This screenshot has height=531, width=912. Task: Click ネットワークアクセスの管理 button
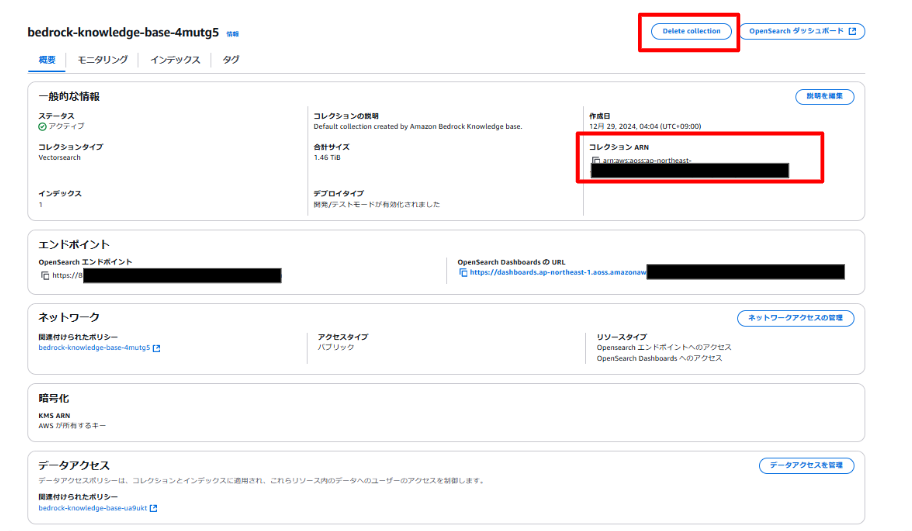795,318
